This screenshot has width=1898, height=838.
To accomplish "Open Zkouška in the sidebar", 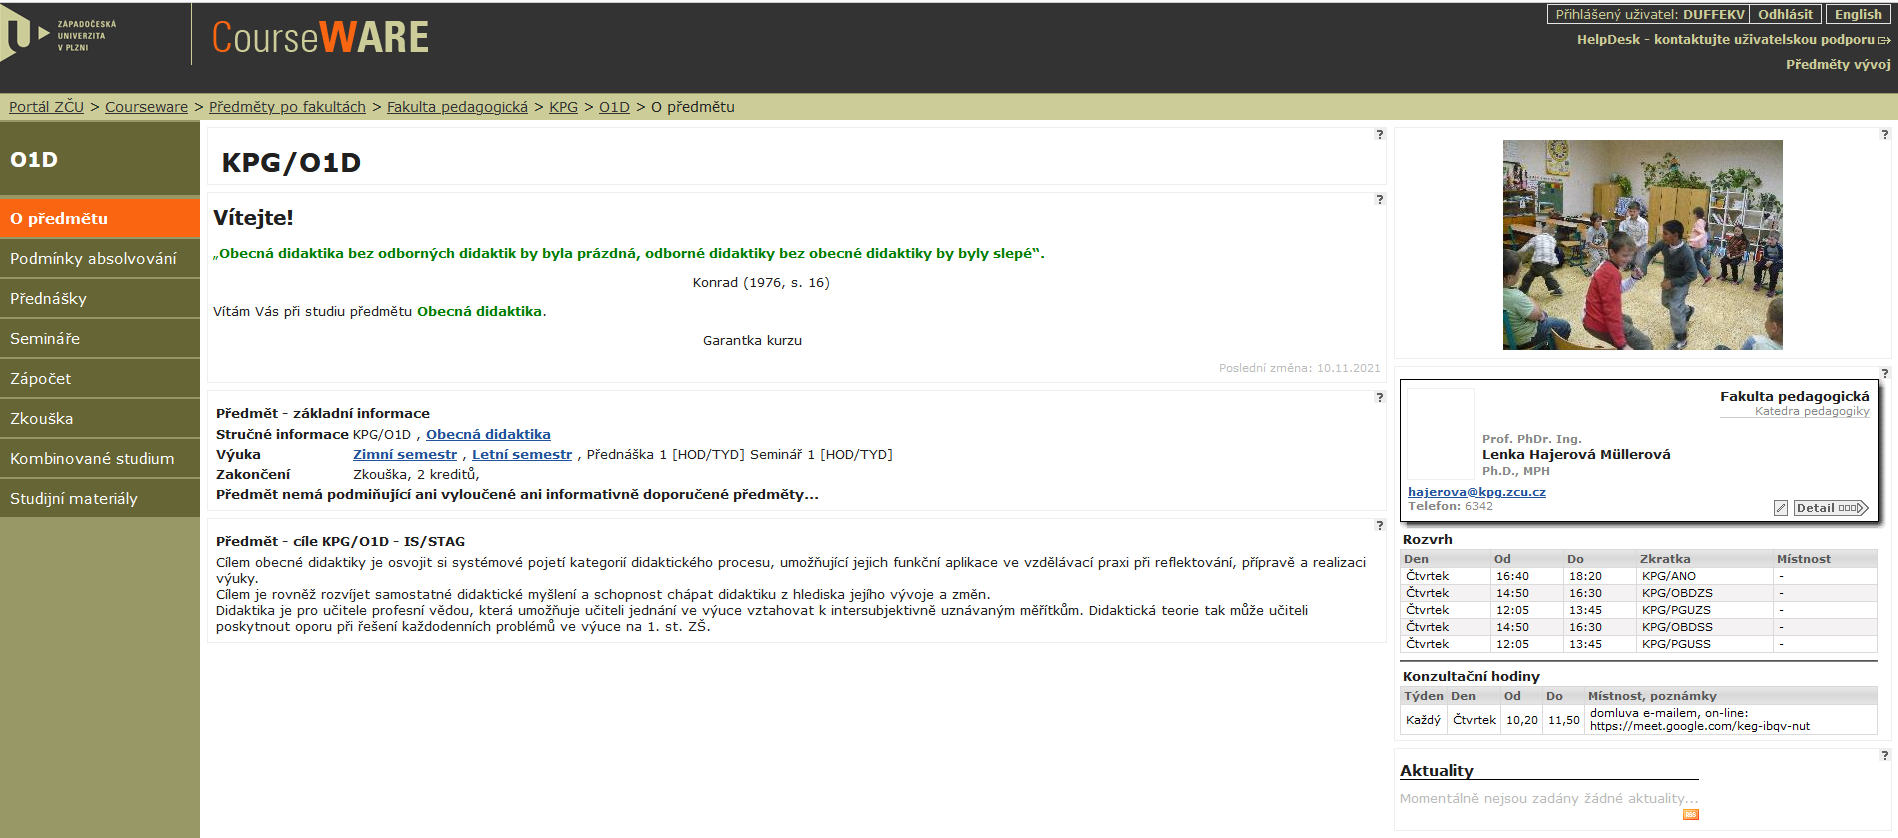I will pyautogui.click(x=100, y=418).
